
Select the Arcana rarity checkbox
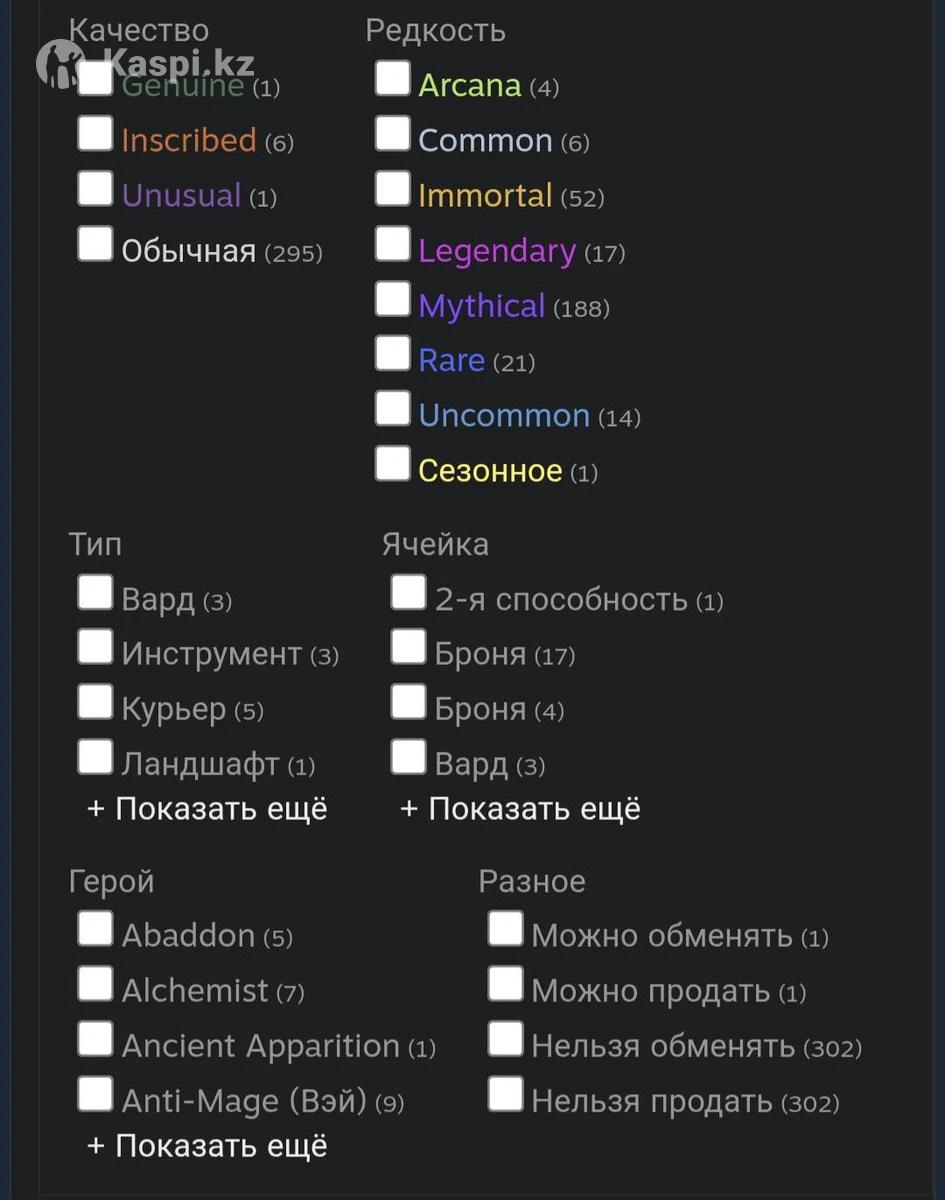tap(392, 78)
